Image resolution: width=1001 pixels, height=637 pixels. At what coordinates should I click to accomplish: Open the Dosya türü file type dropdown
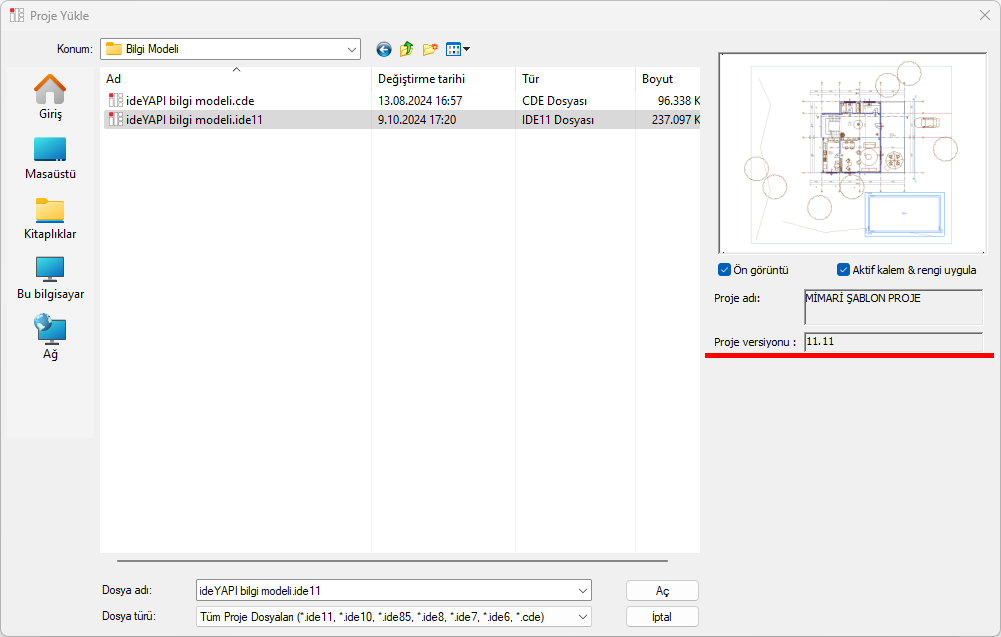pos(583,617)
